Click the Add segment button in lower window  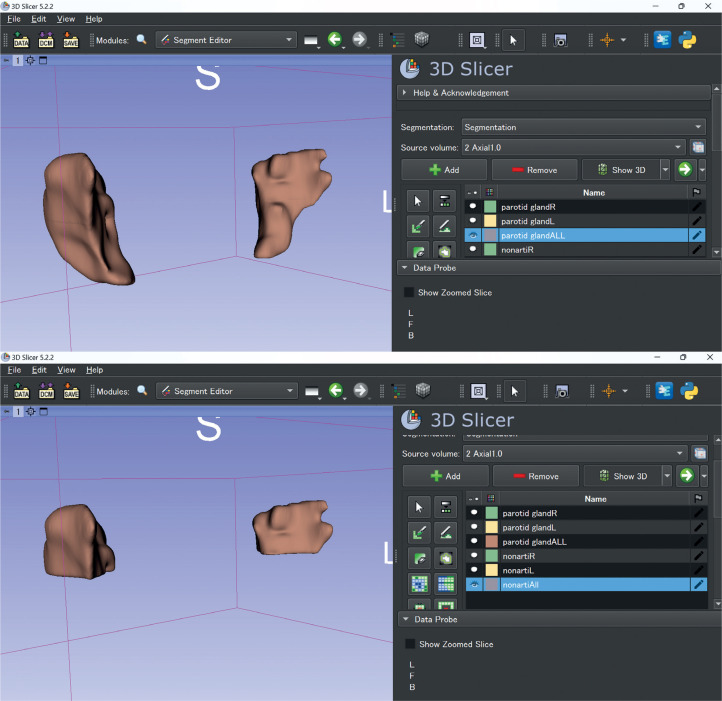(445, 476)
